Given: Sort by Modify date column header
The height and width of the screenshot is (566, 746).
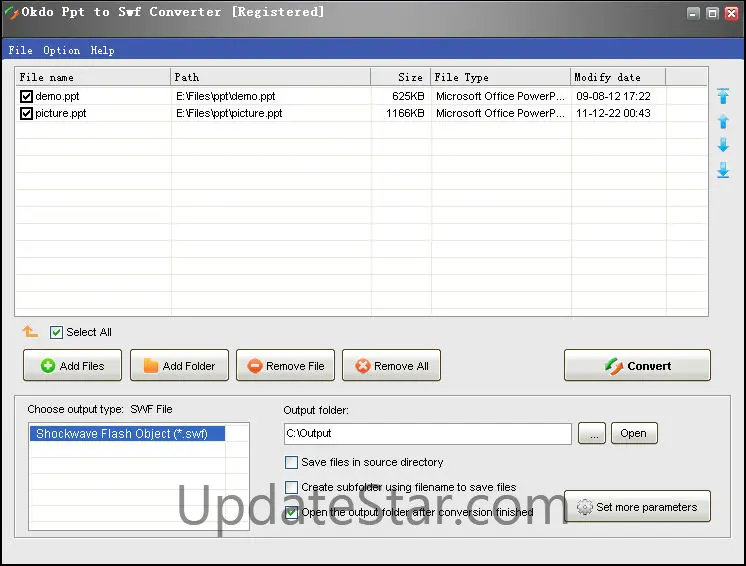Looking at the screenshot, I should click(618, 77).
